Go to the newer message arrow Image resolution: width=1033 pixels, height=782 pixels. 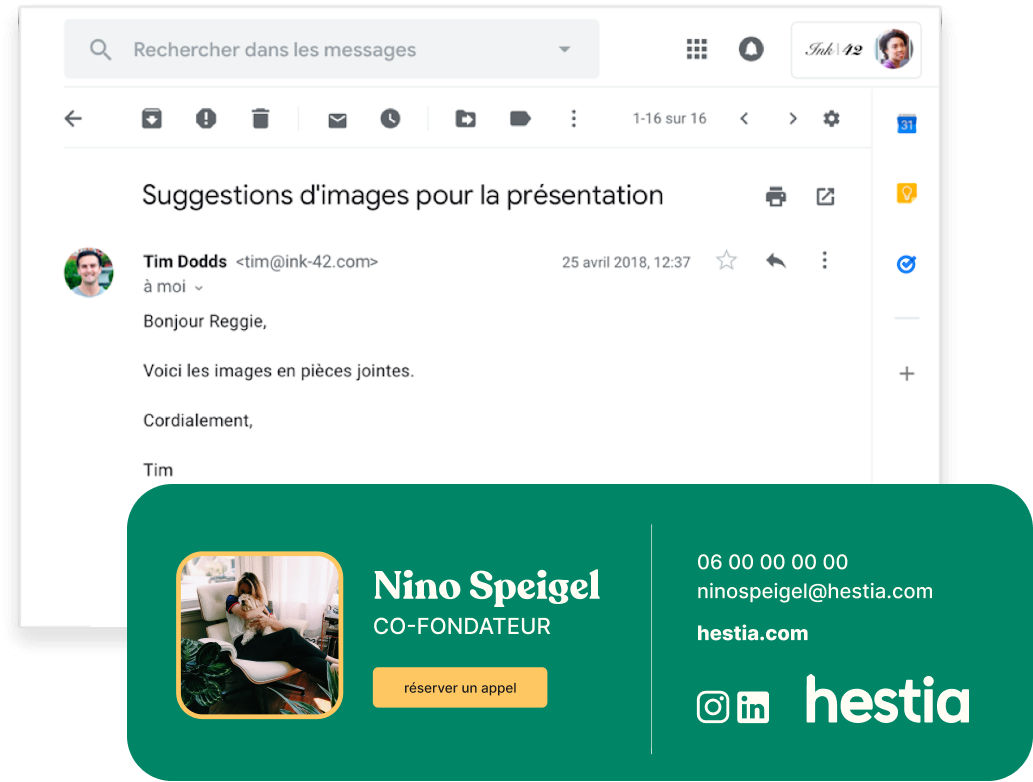tap(744, 119)
